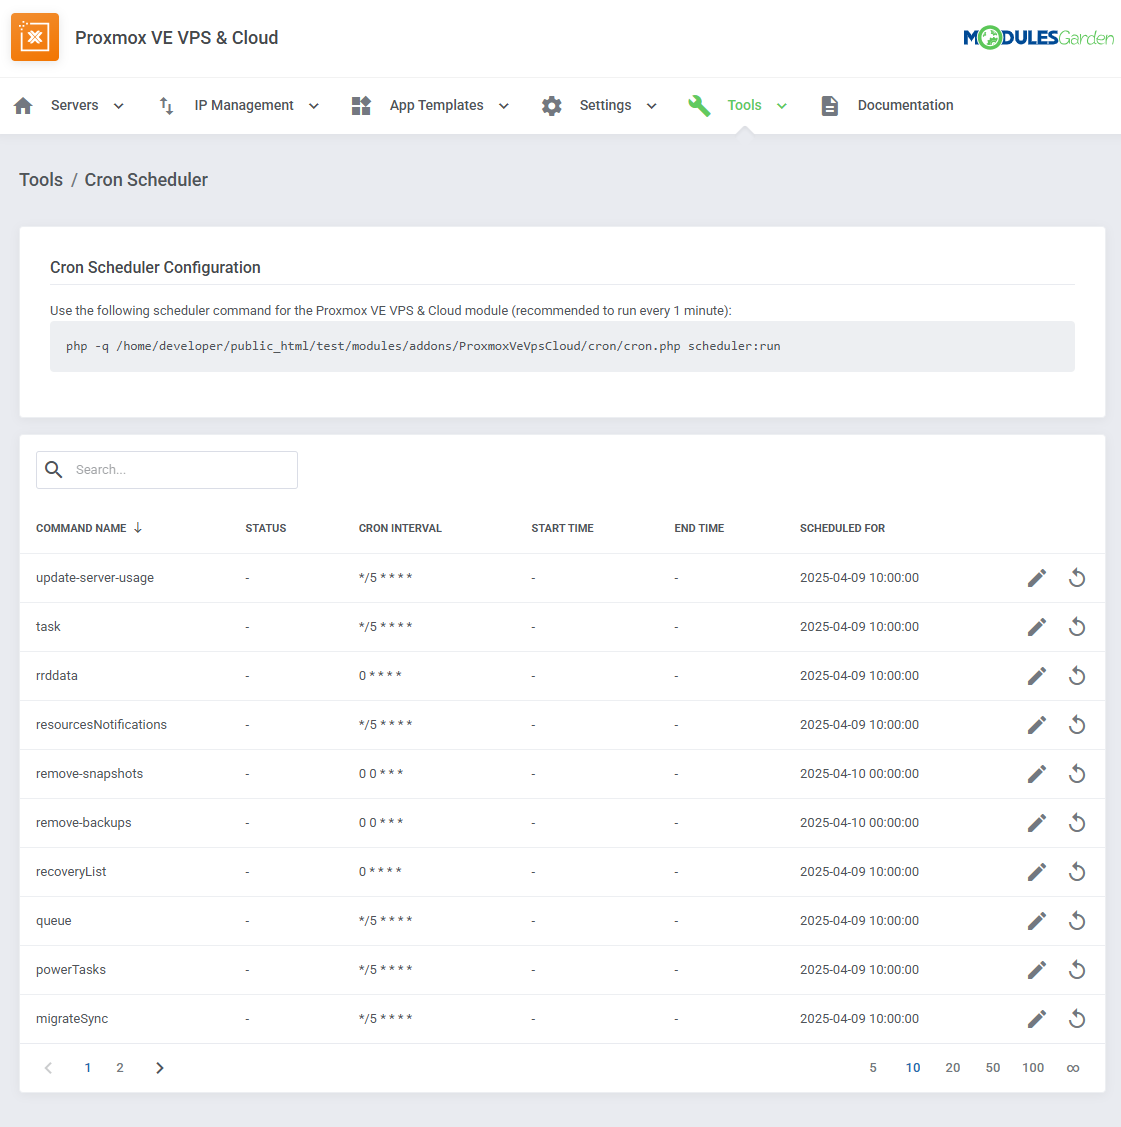This screenshot has width=1121, height=1127.
Task: Edit the update-server-usage cron task
Action: 1036,578
